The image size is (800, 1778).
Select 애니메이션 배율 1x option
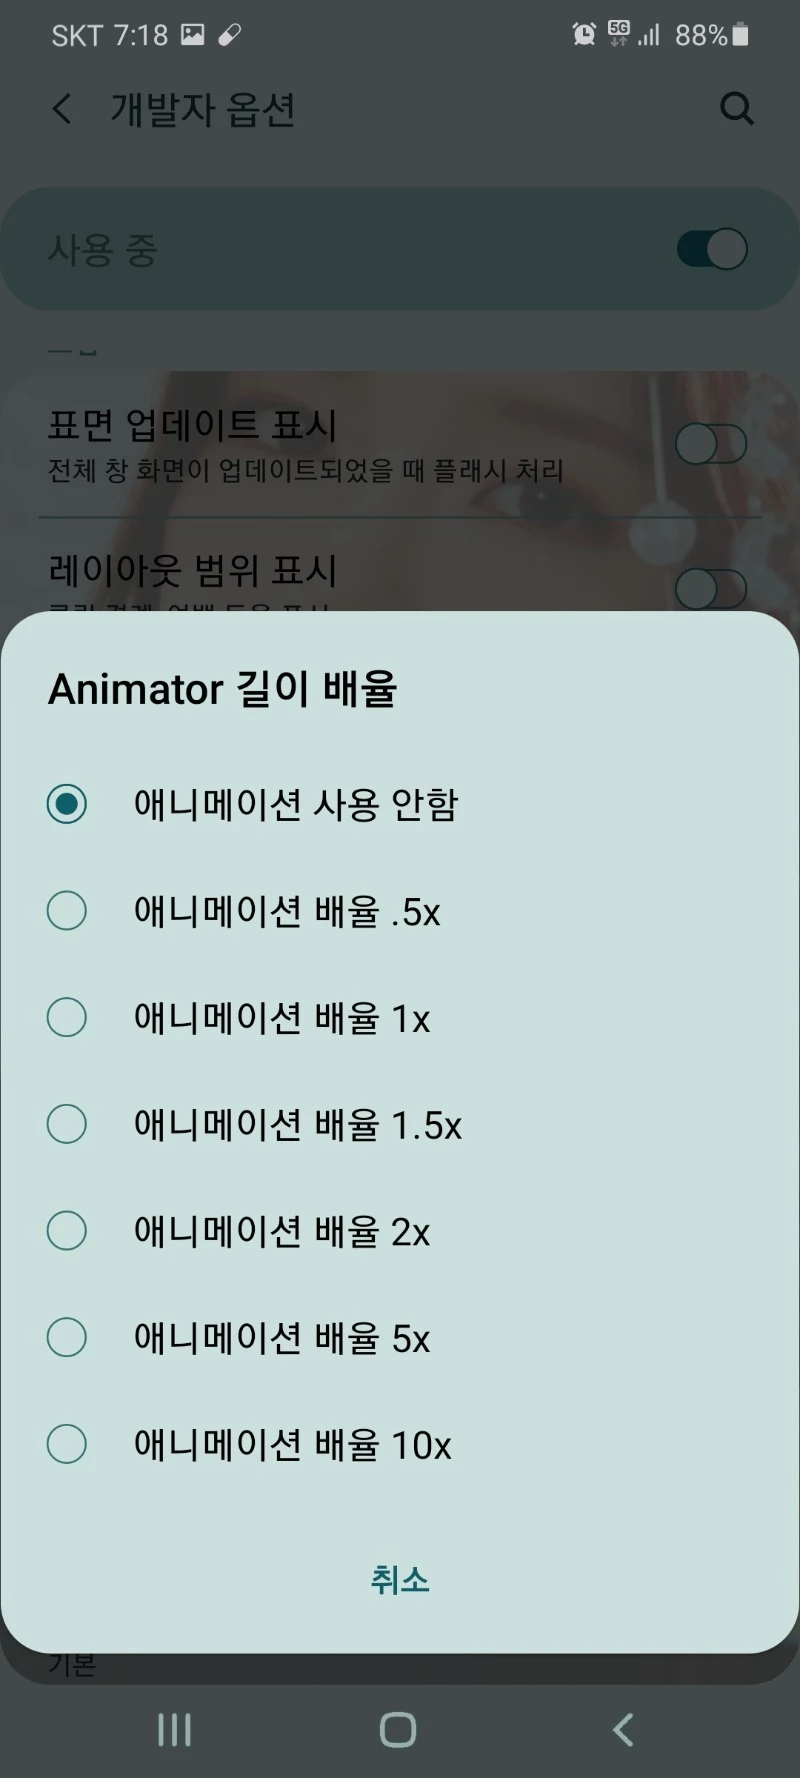[67, 1018]
